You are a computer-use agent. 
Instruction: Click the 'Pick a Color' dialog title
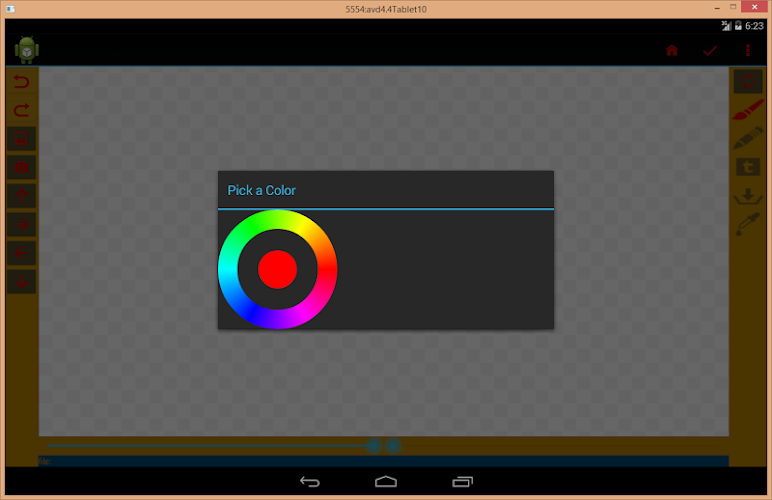point(261,190)
